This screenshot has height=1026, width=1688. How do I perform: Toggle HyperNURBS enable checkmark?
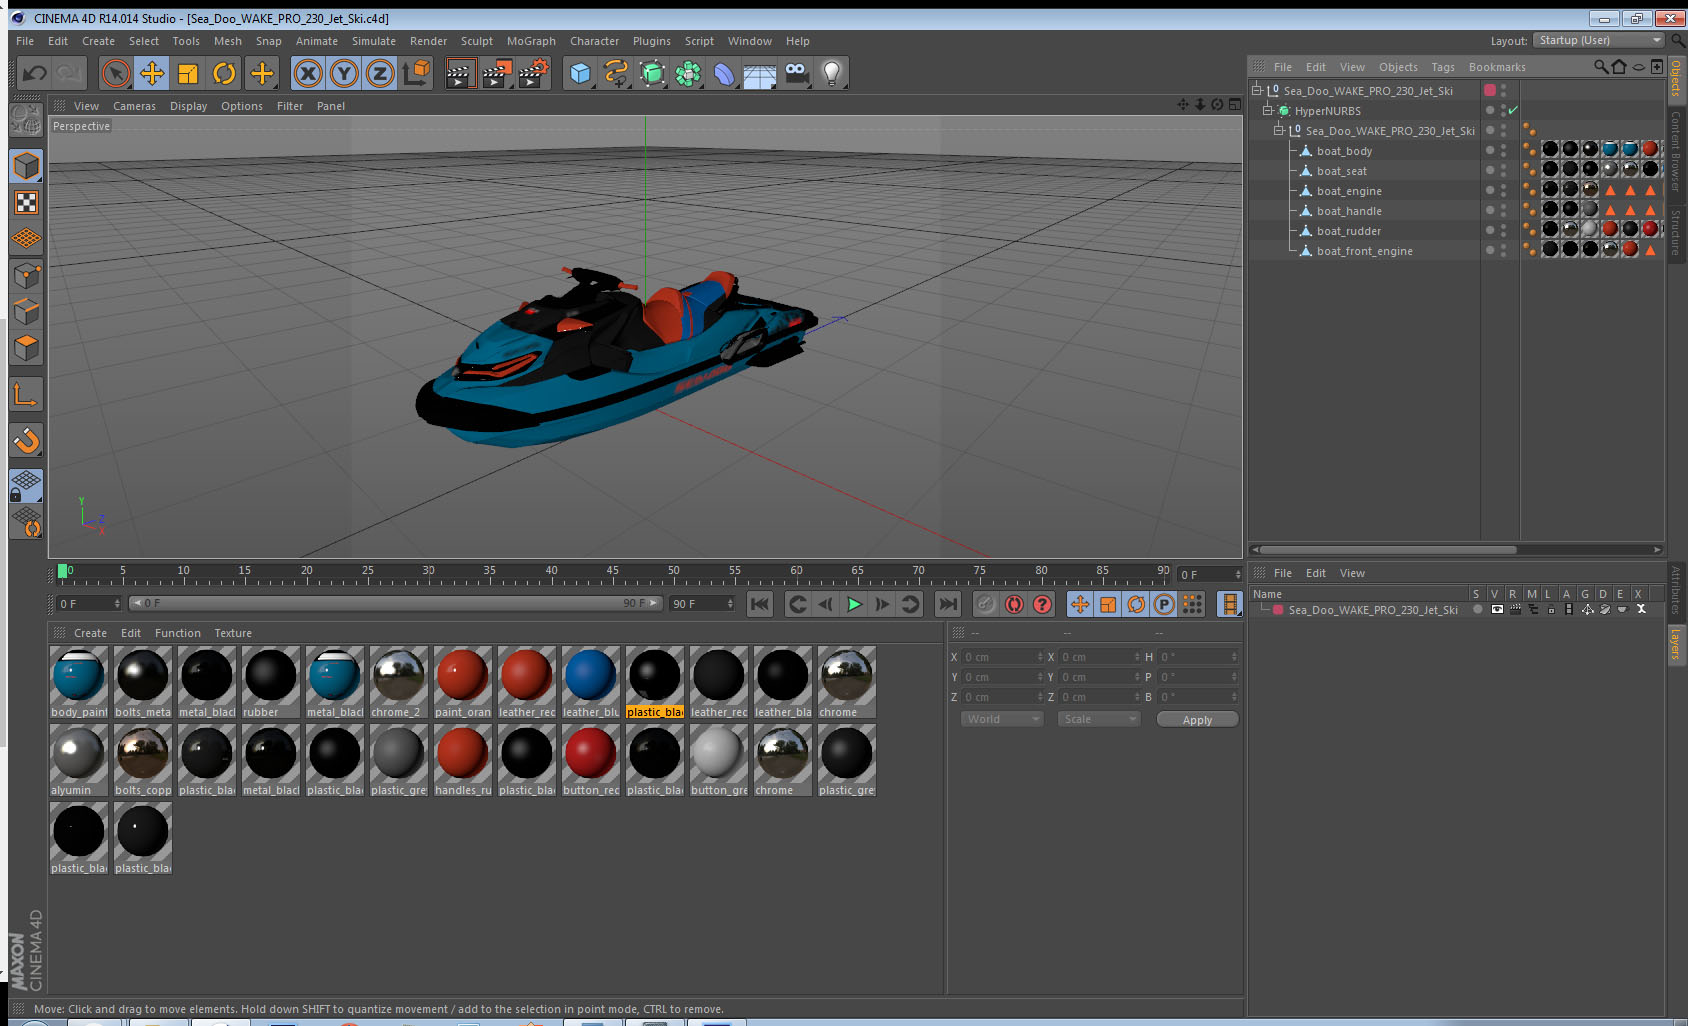click(1513, 110)
